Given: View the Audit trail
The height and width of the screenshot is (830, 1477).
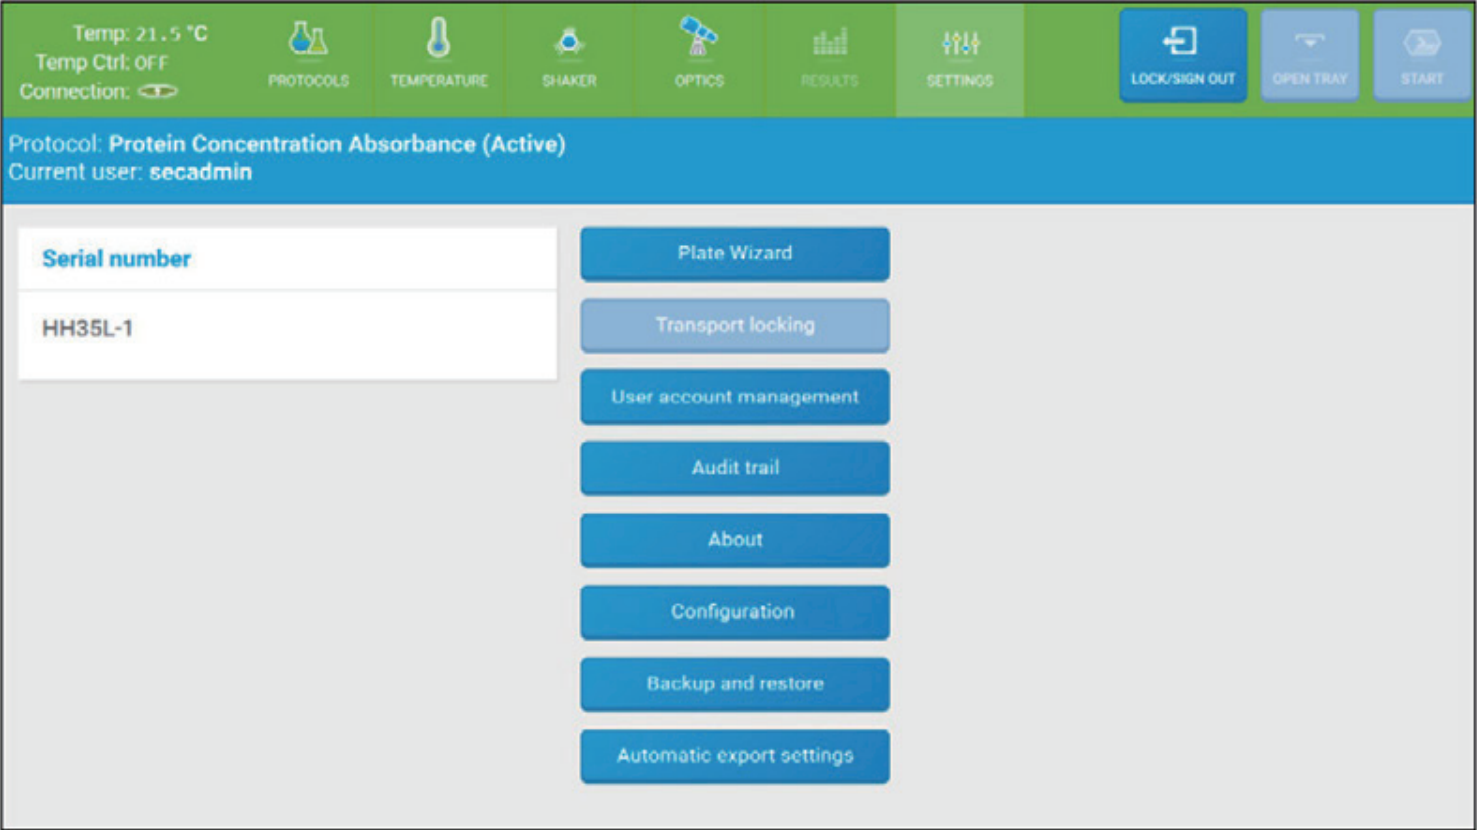Looking at the screenshot, I should tap(734, 468).
